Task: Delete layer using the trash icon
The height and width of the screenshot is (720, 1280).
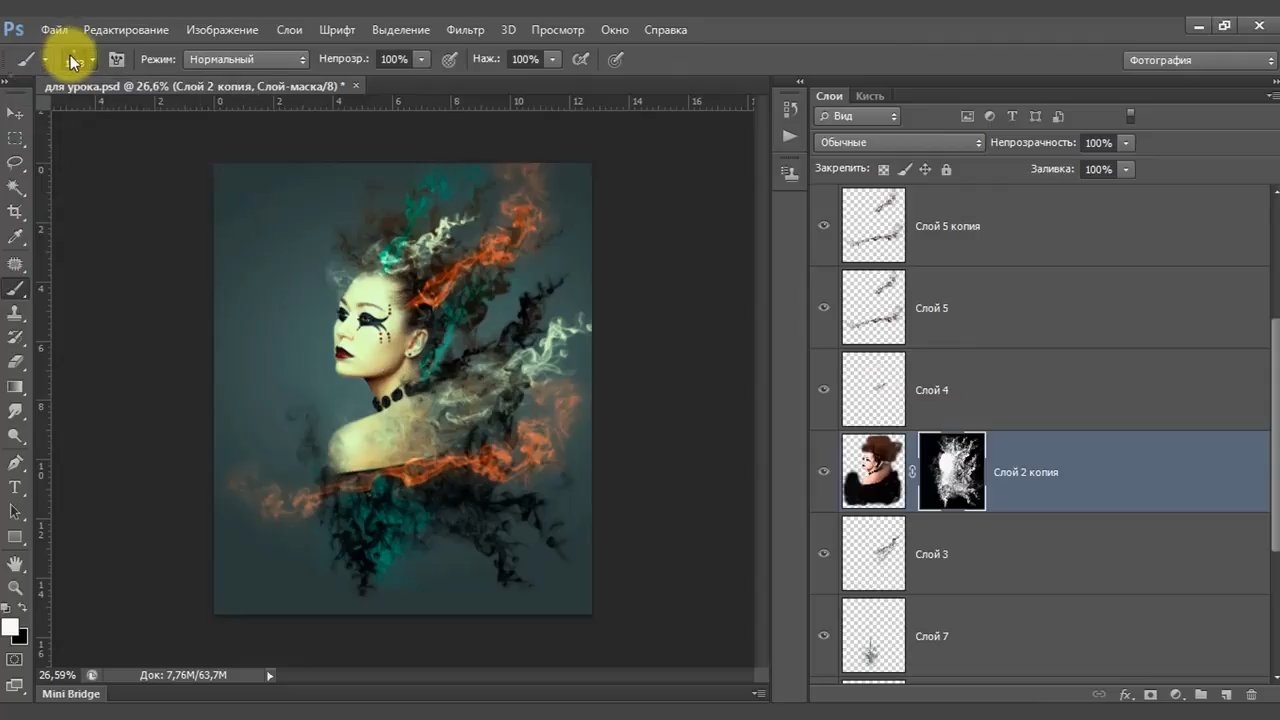Action: (1251, 694)
